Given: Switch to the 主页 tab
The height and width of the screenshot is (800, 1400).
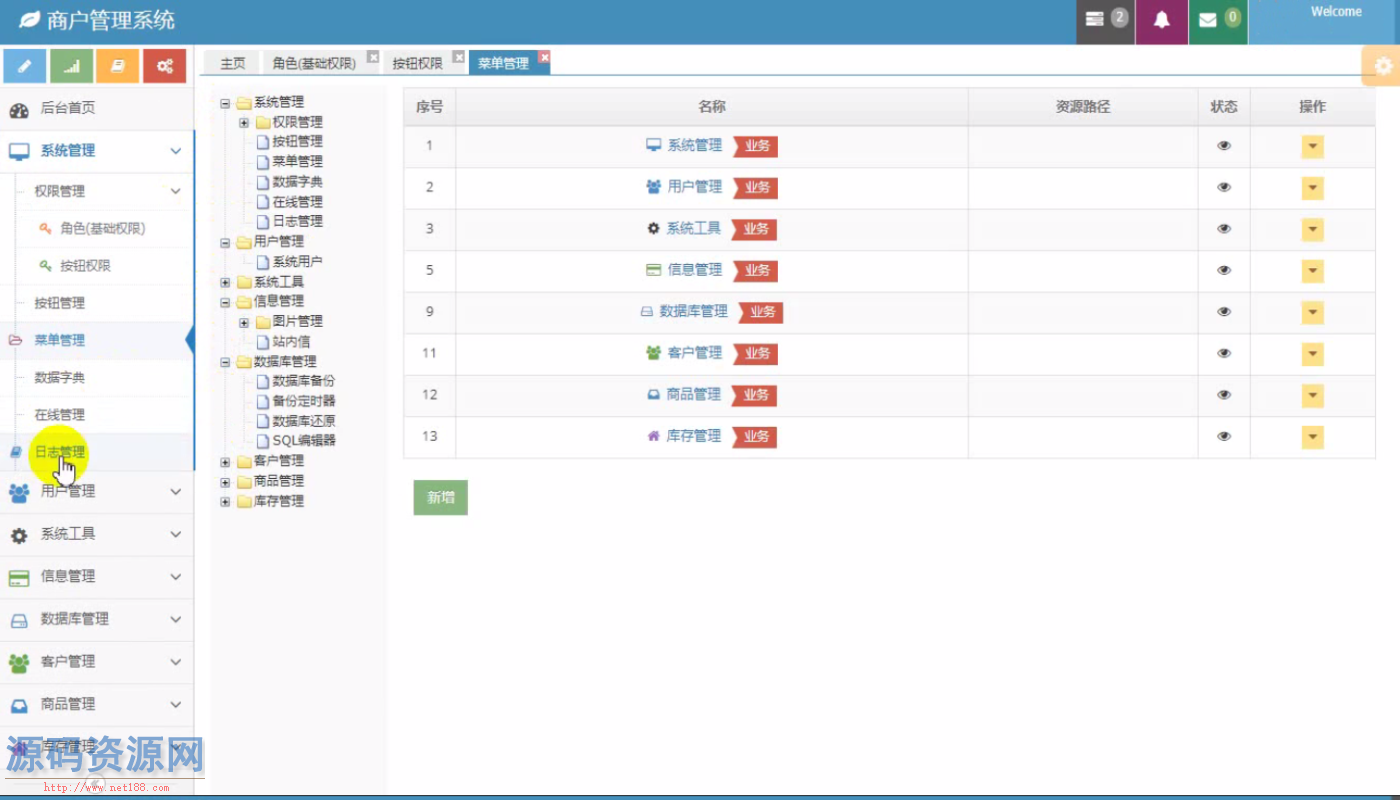Looking at the screenshot, I should pyautogui.click(x=232, y=63).
